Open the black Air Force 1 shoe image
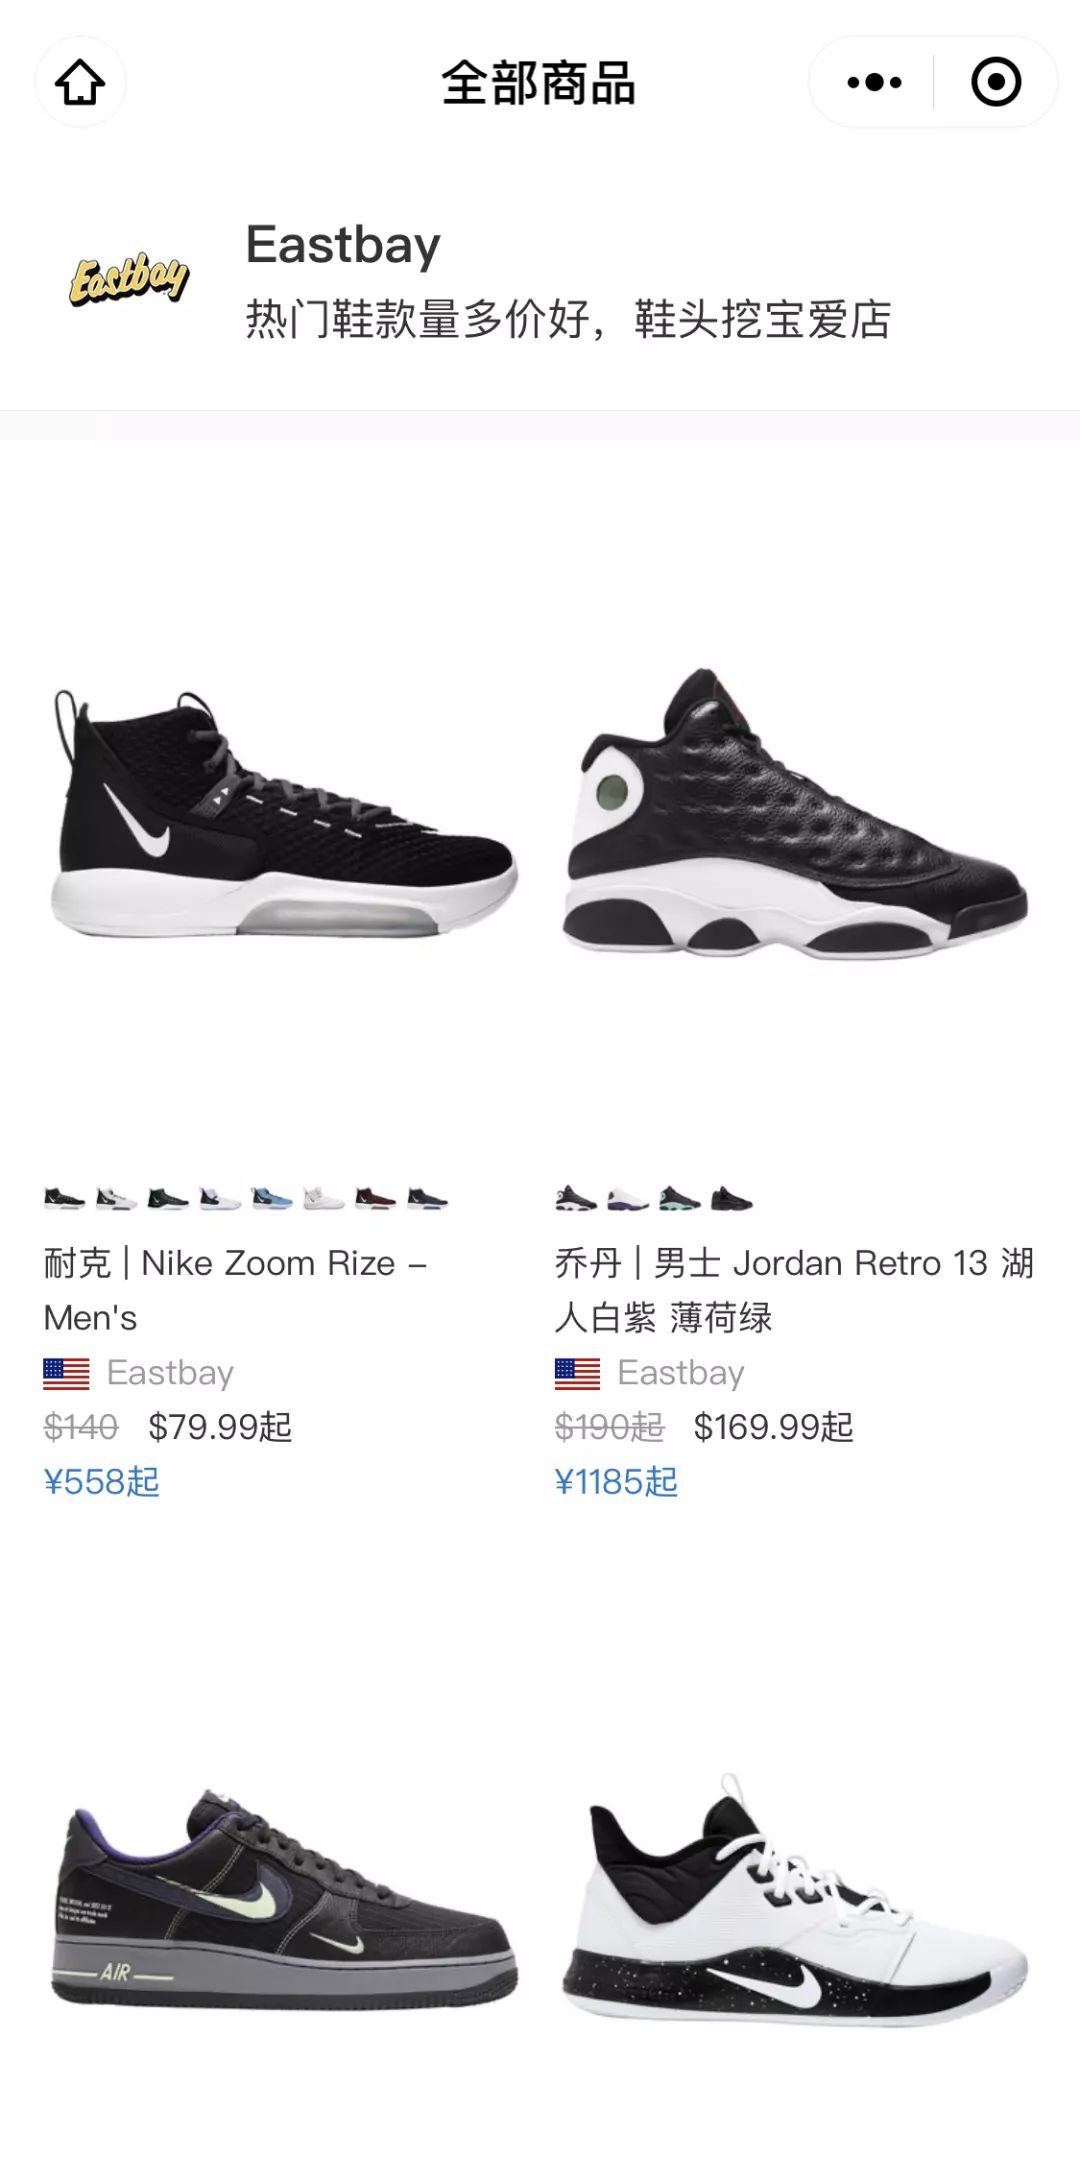The width and height of the screenshot is (1080, 2159). tap(283, 1900)
